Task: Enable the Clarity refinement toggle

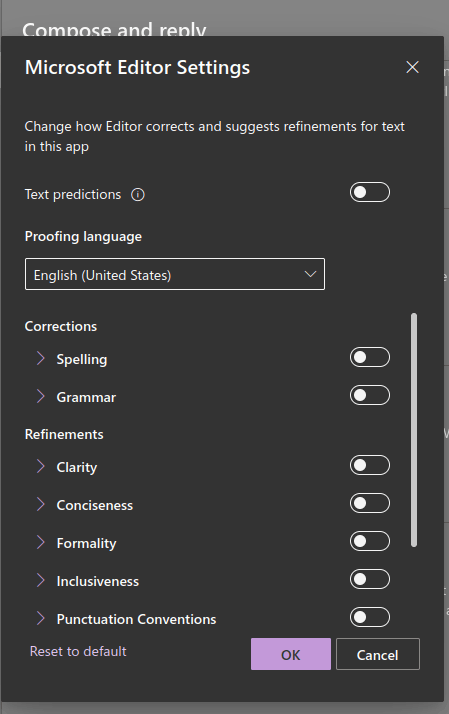Action: [370, 465]
